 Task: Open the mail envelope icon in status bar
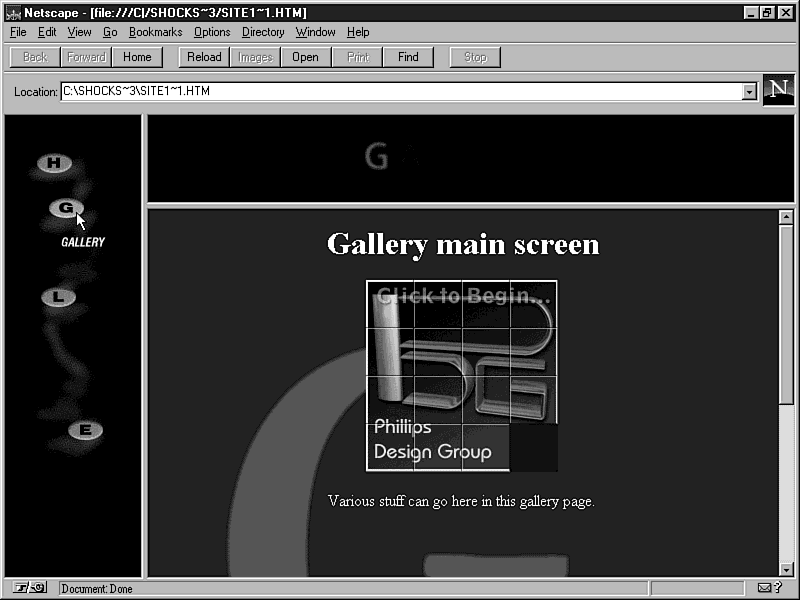764,588
